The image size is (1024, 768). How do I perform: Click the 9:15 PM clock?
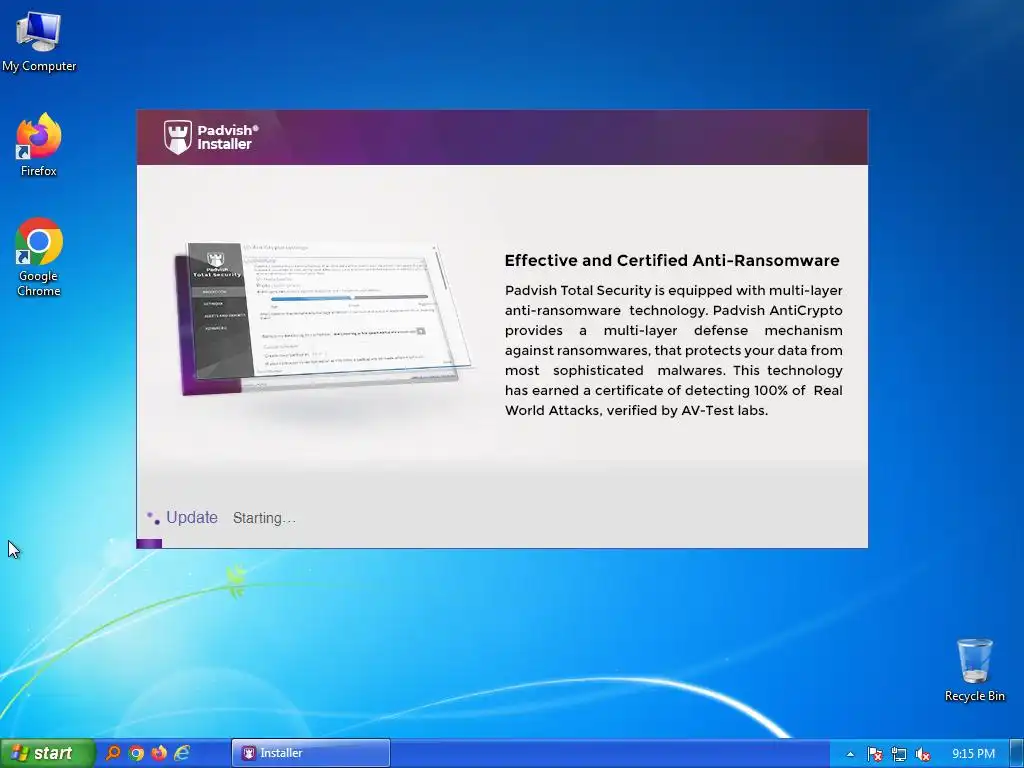point(973,754)
